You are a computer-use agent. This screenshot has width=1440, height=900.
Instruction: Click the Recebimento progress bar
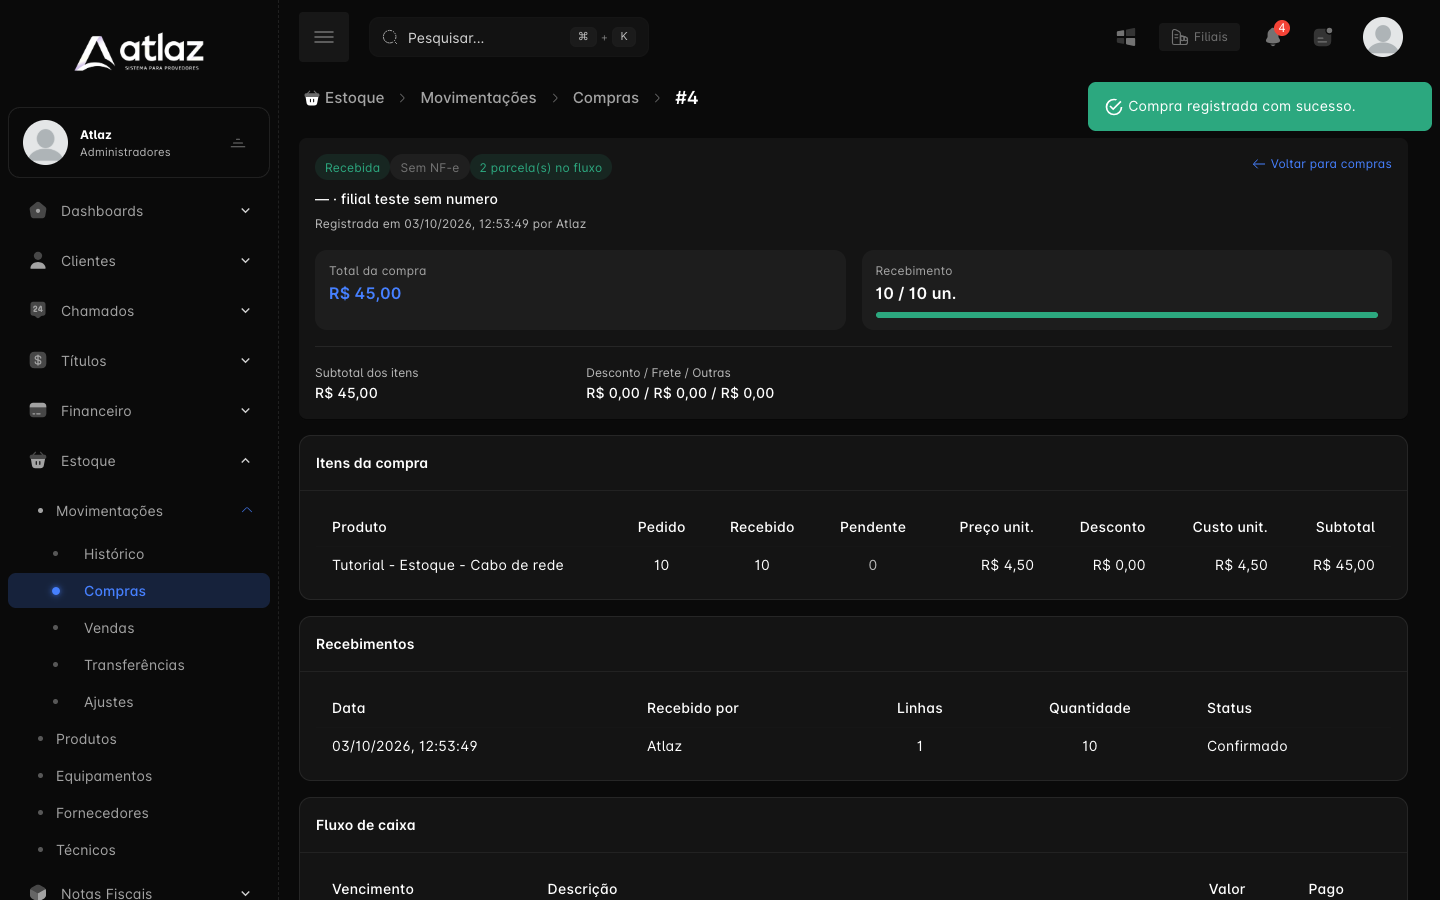point(1126,315)
